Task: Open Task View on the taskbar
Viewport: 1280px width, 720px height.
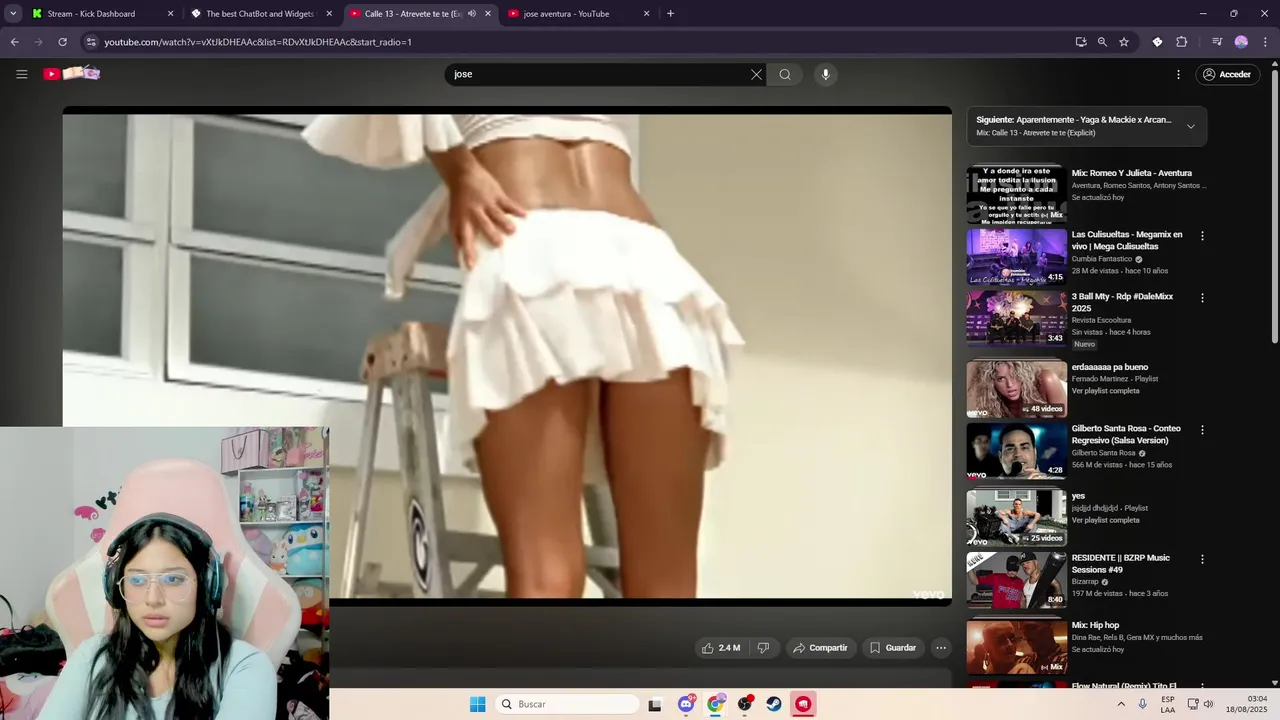Action: click(655, 705)
